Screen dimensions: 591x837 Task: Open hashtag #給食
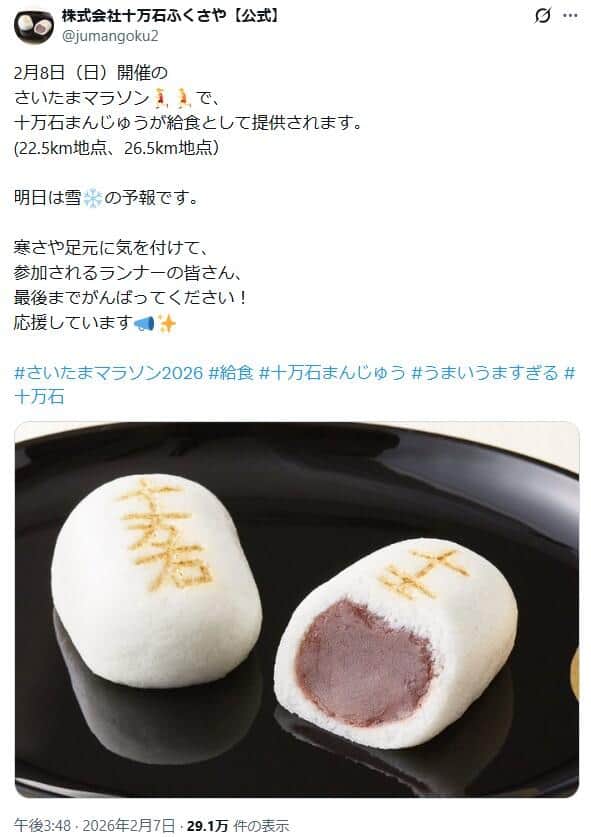click(231, 373)
